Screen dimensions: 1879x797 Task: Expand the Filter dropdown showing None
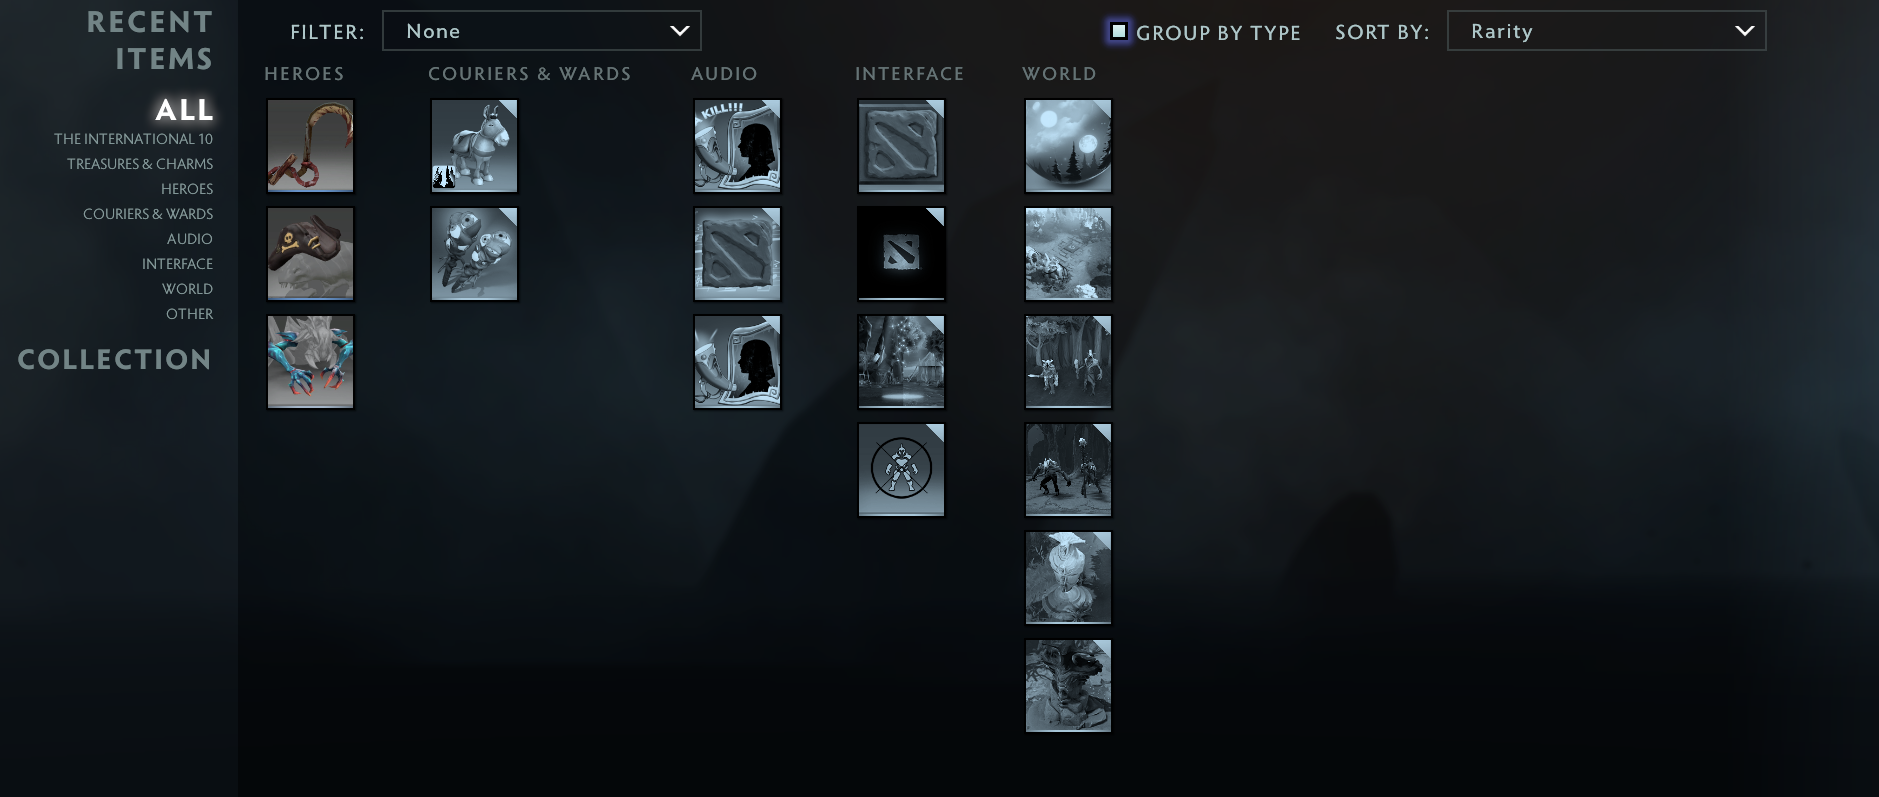click(x=541, y=31)
